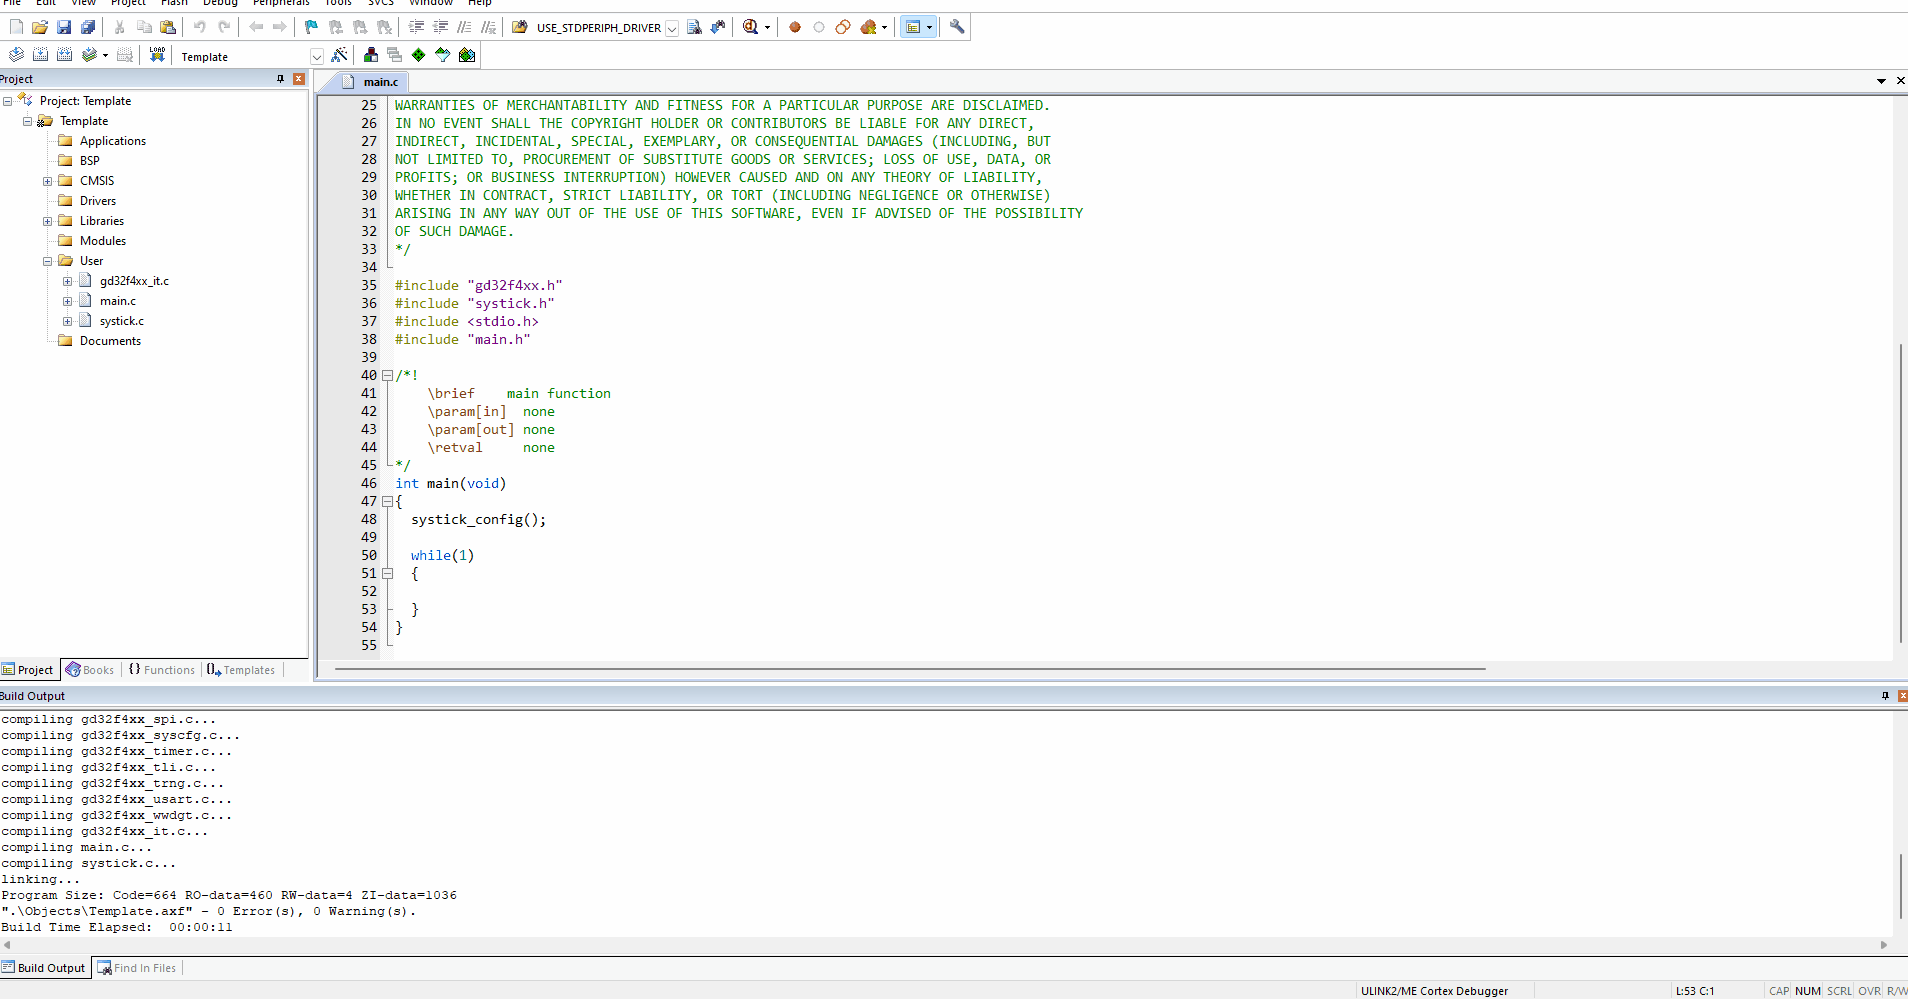Switch to the Books tab
1908x999 pixels.
pos(90,670)
